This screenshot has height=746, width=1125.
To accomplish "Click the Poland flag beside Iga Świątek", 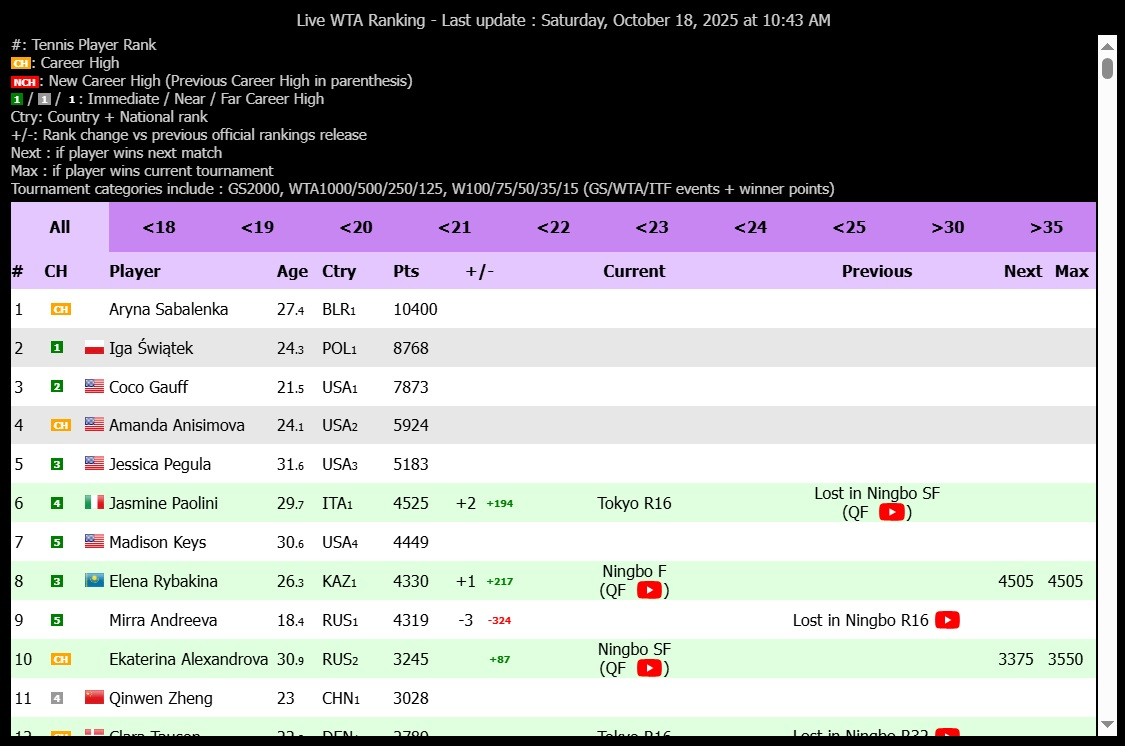I will pos(95,348).
